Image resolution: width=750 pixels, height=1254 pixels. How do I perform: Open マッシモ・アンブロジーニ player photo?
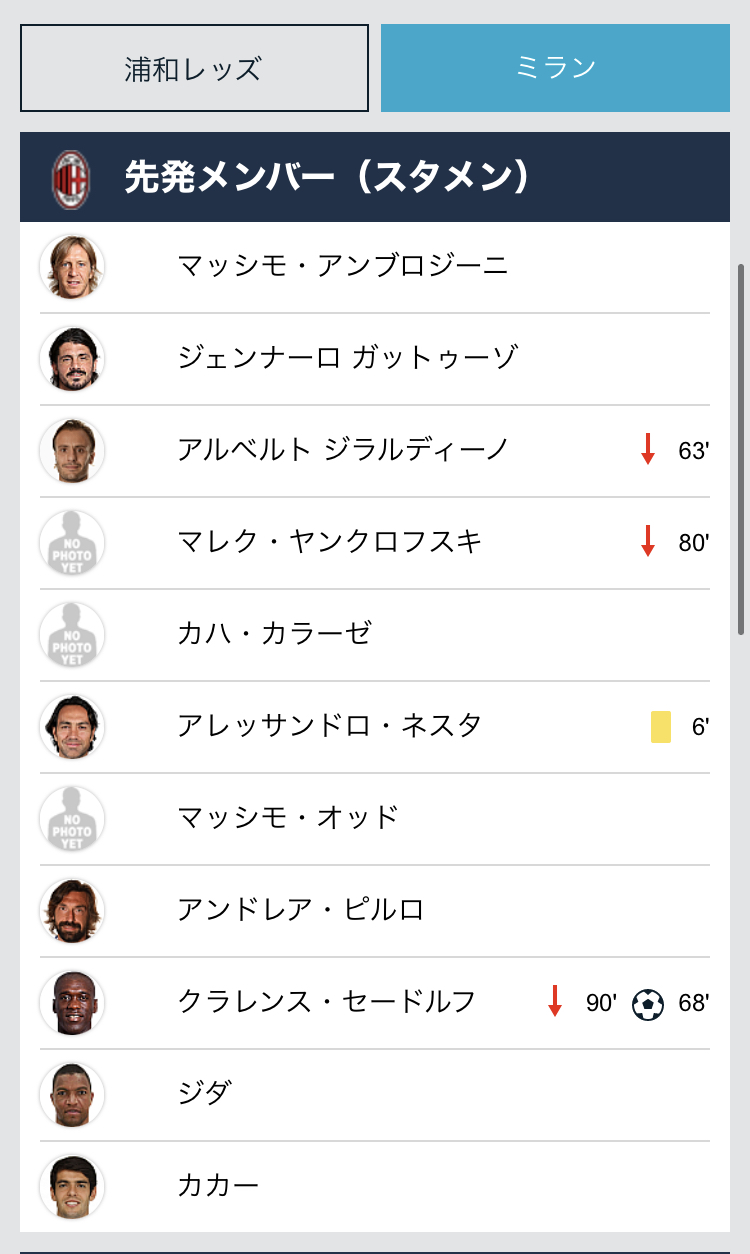pyautogui.click(x=72, y=267)
